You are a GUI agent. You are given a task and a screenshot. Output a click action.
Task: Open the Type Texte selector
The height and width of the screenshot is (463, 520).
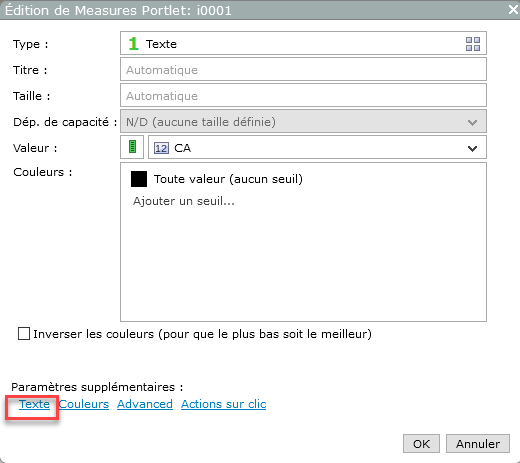click(x=303, y=43)
